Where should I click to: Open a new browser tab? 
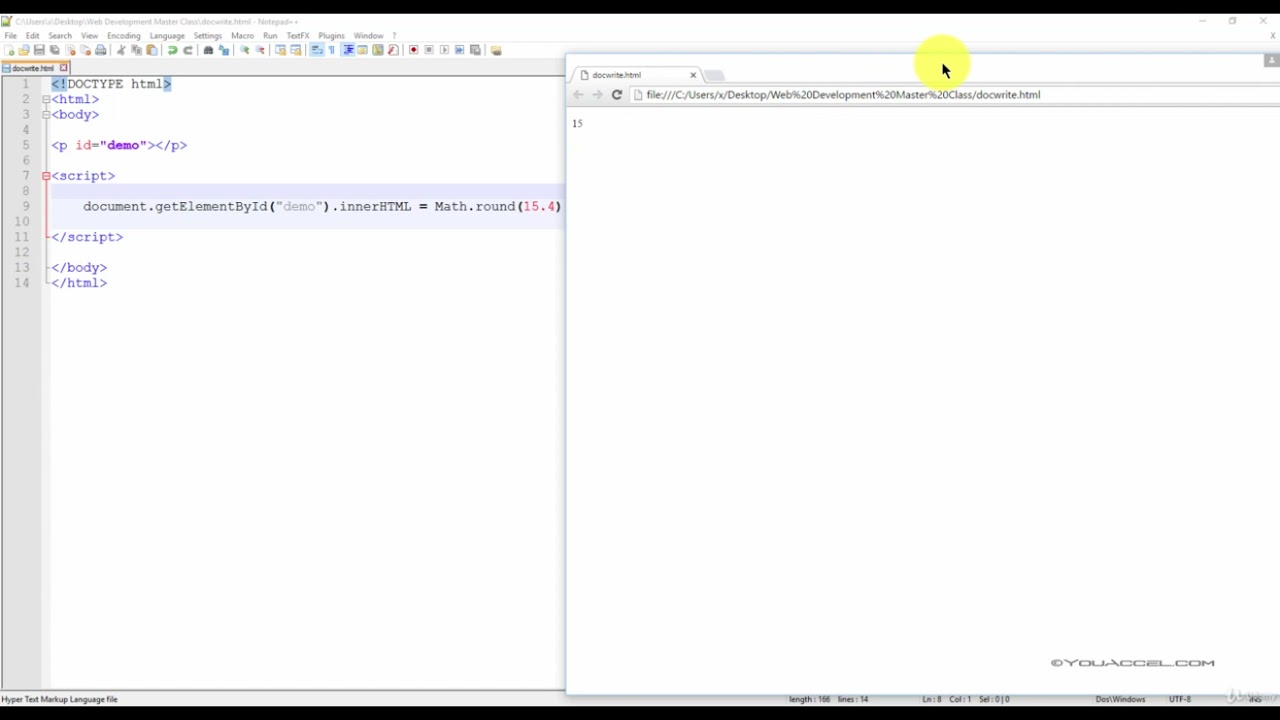[x=714, y=75]
